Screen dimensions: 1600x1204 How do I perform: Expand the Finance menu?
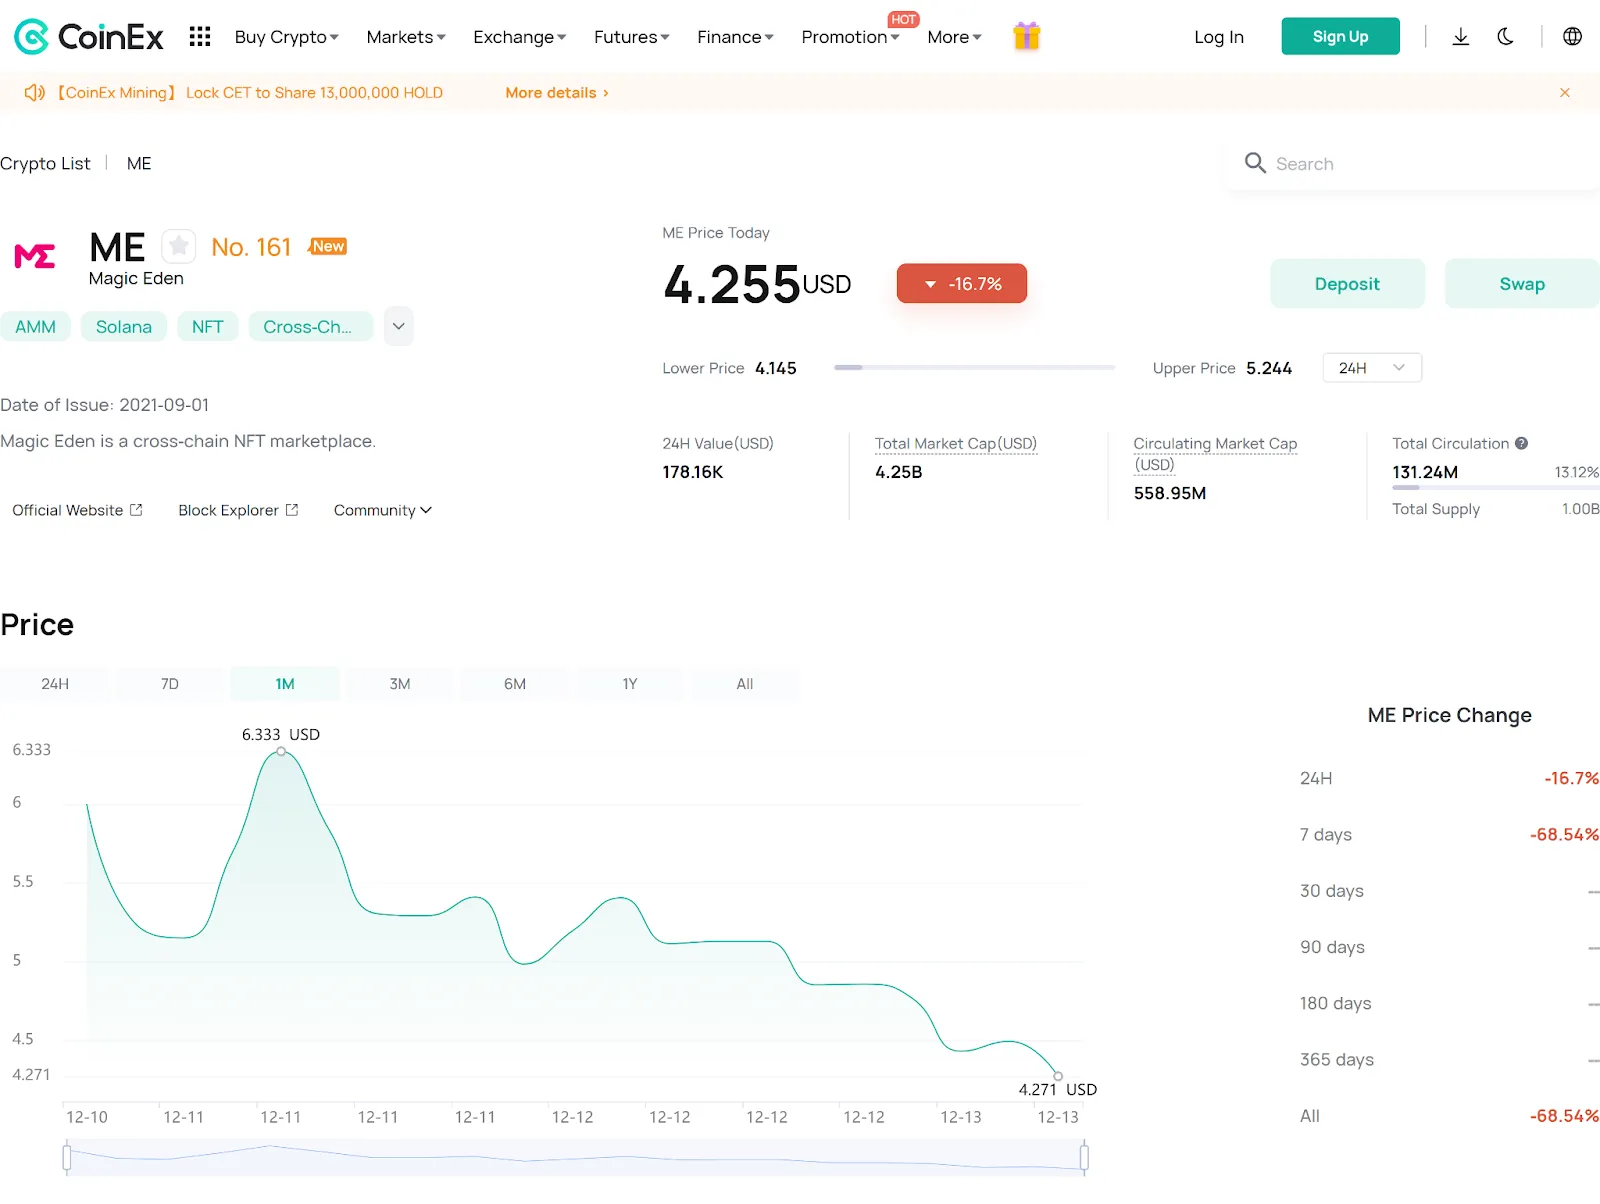pyautogui.click(x=736, y=37)
